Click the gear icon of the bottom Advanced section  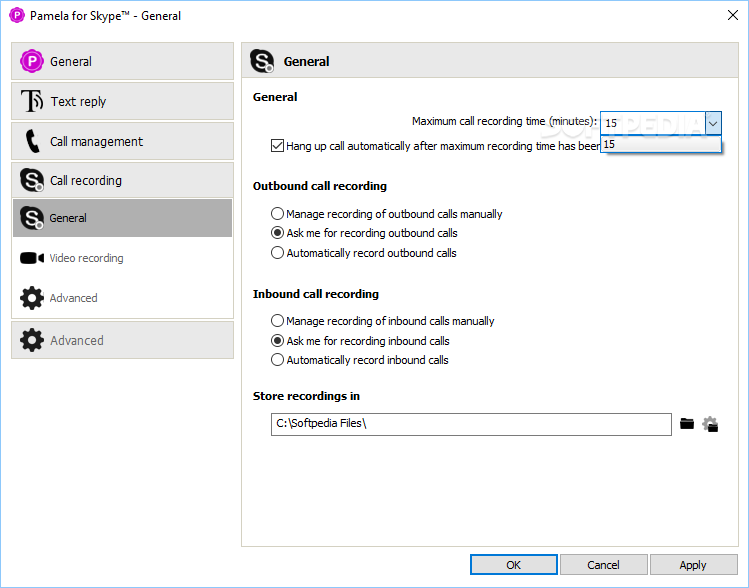click(x=32, y=340)
